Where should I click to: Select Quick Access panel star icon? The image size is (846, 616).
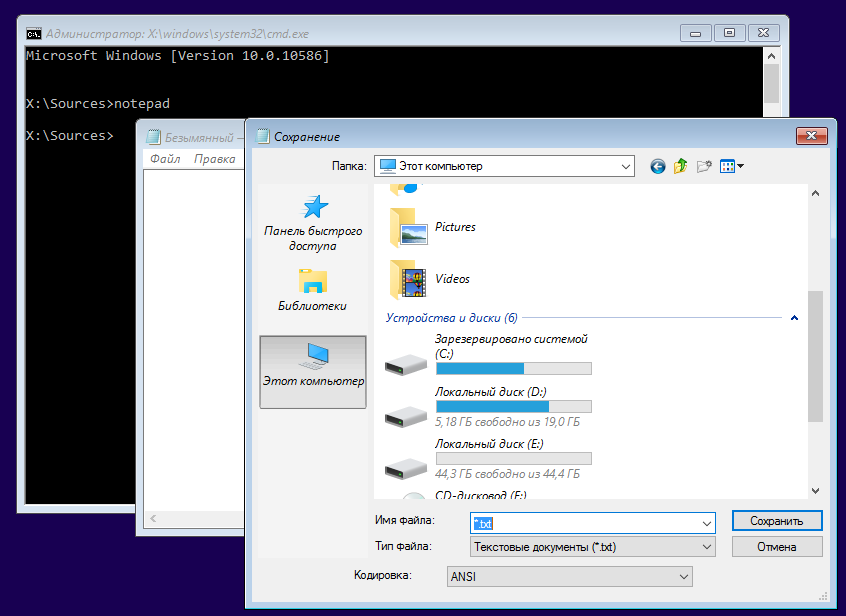tap(314, 207)
